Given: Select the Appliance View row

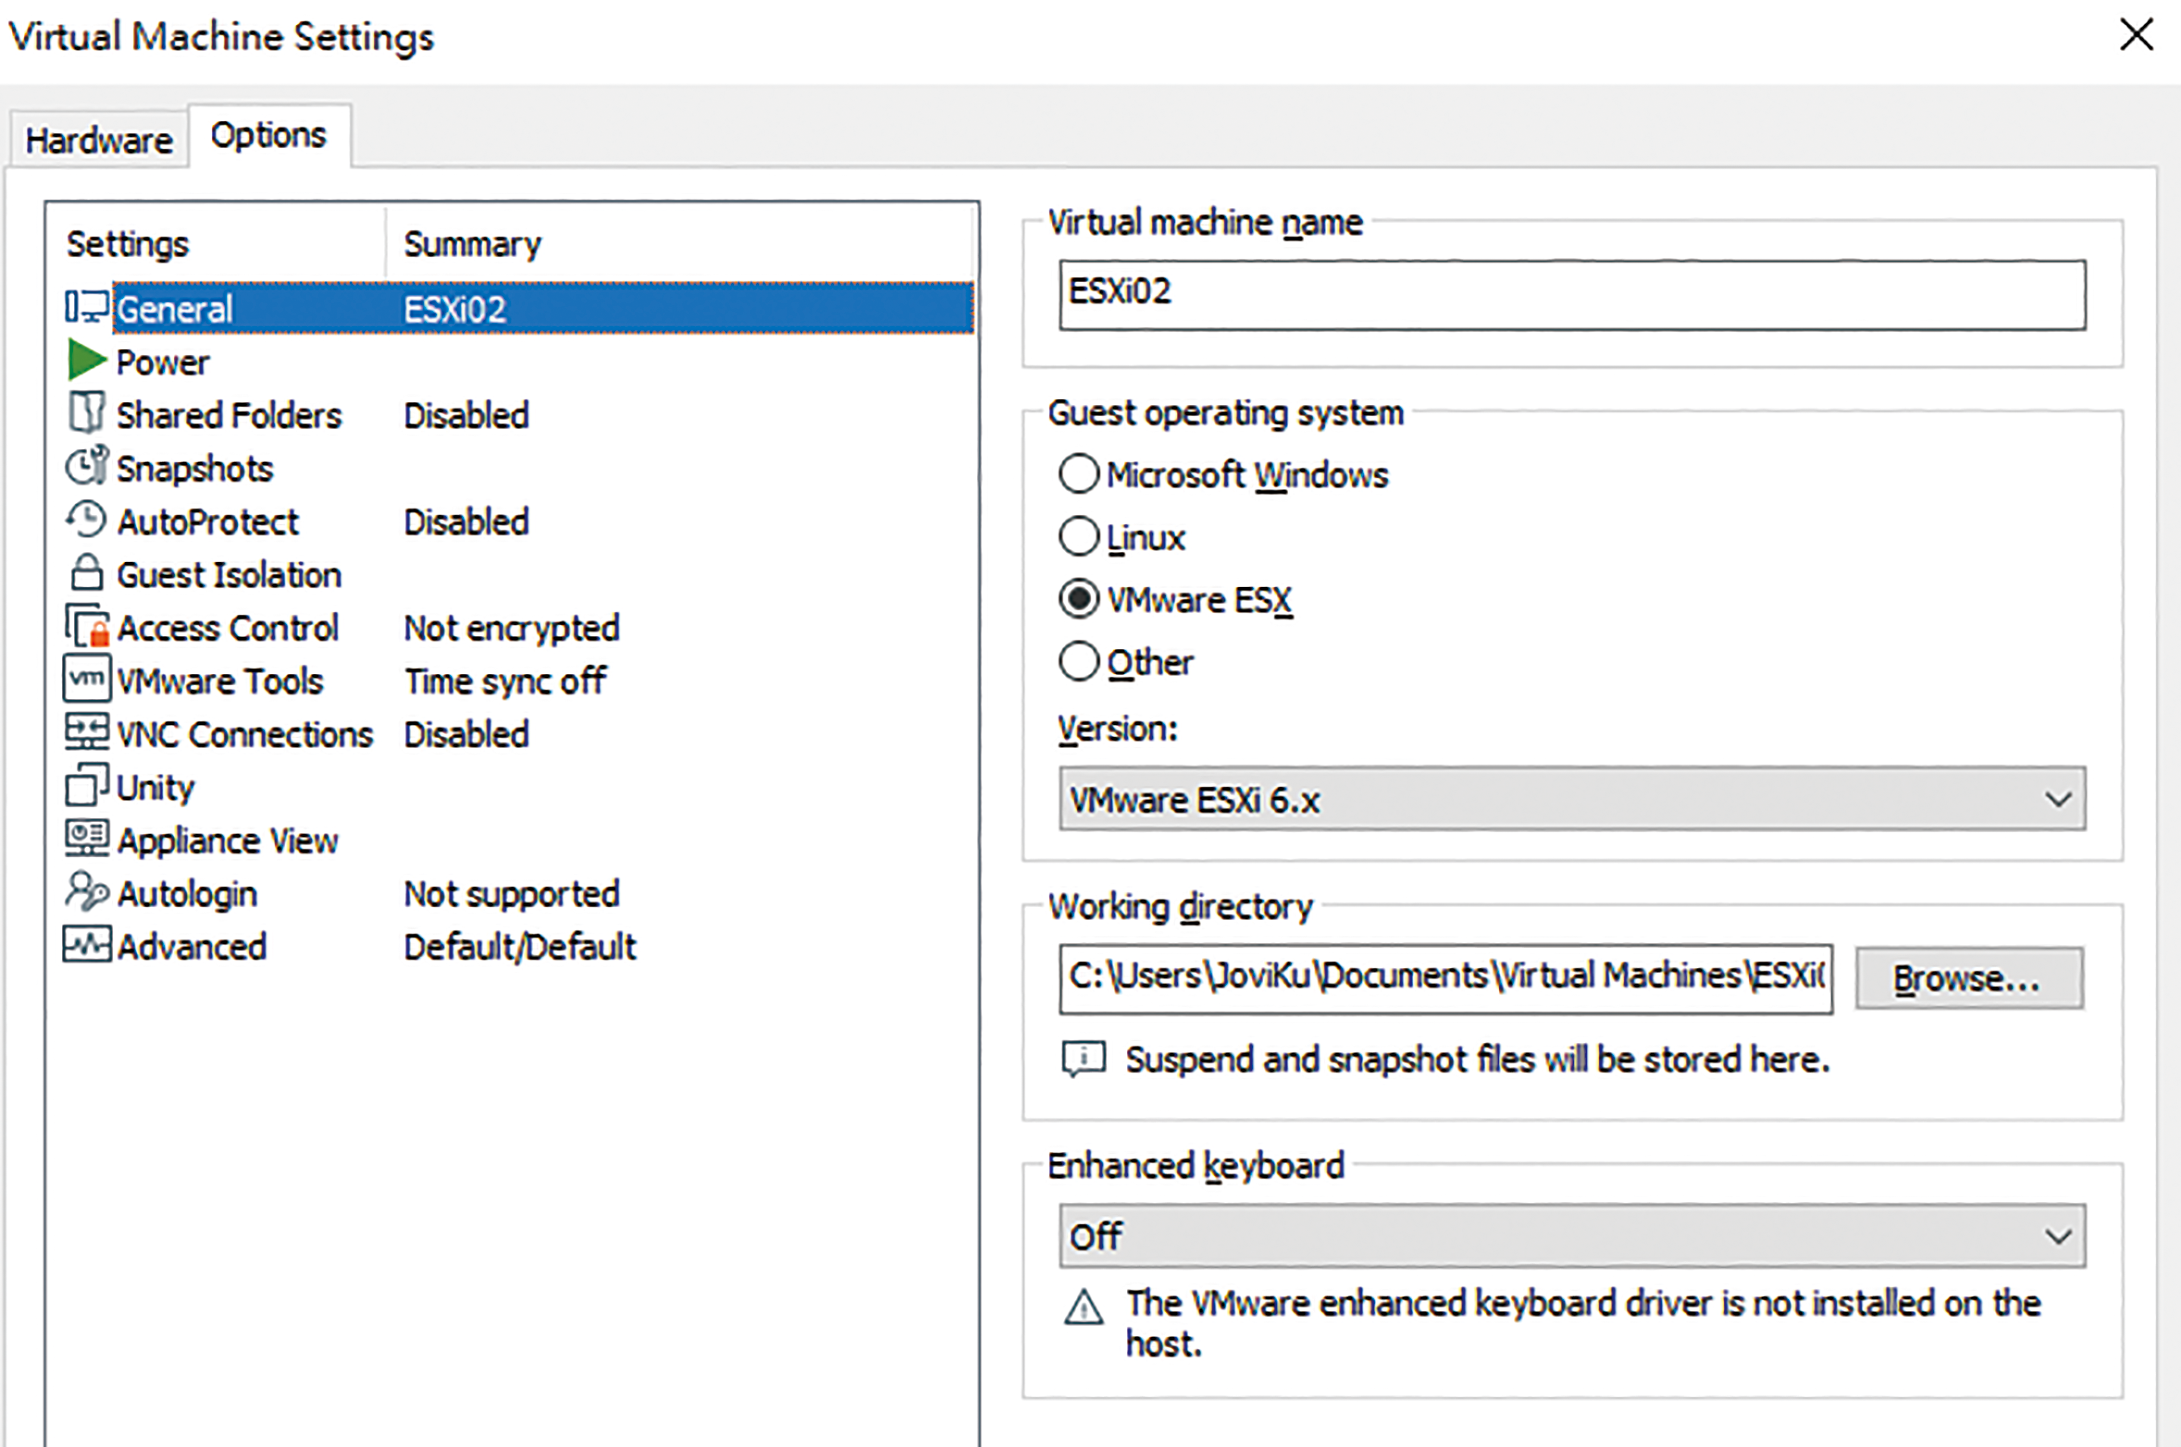Looking at the screenshot, I should point(518,840).
